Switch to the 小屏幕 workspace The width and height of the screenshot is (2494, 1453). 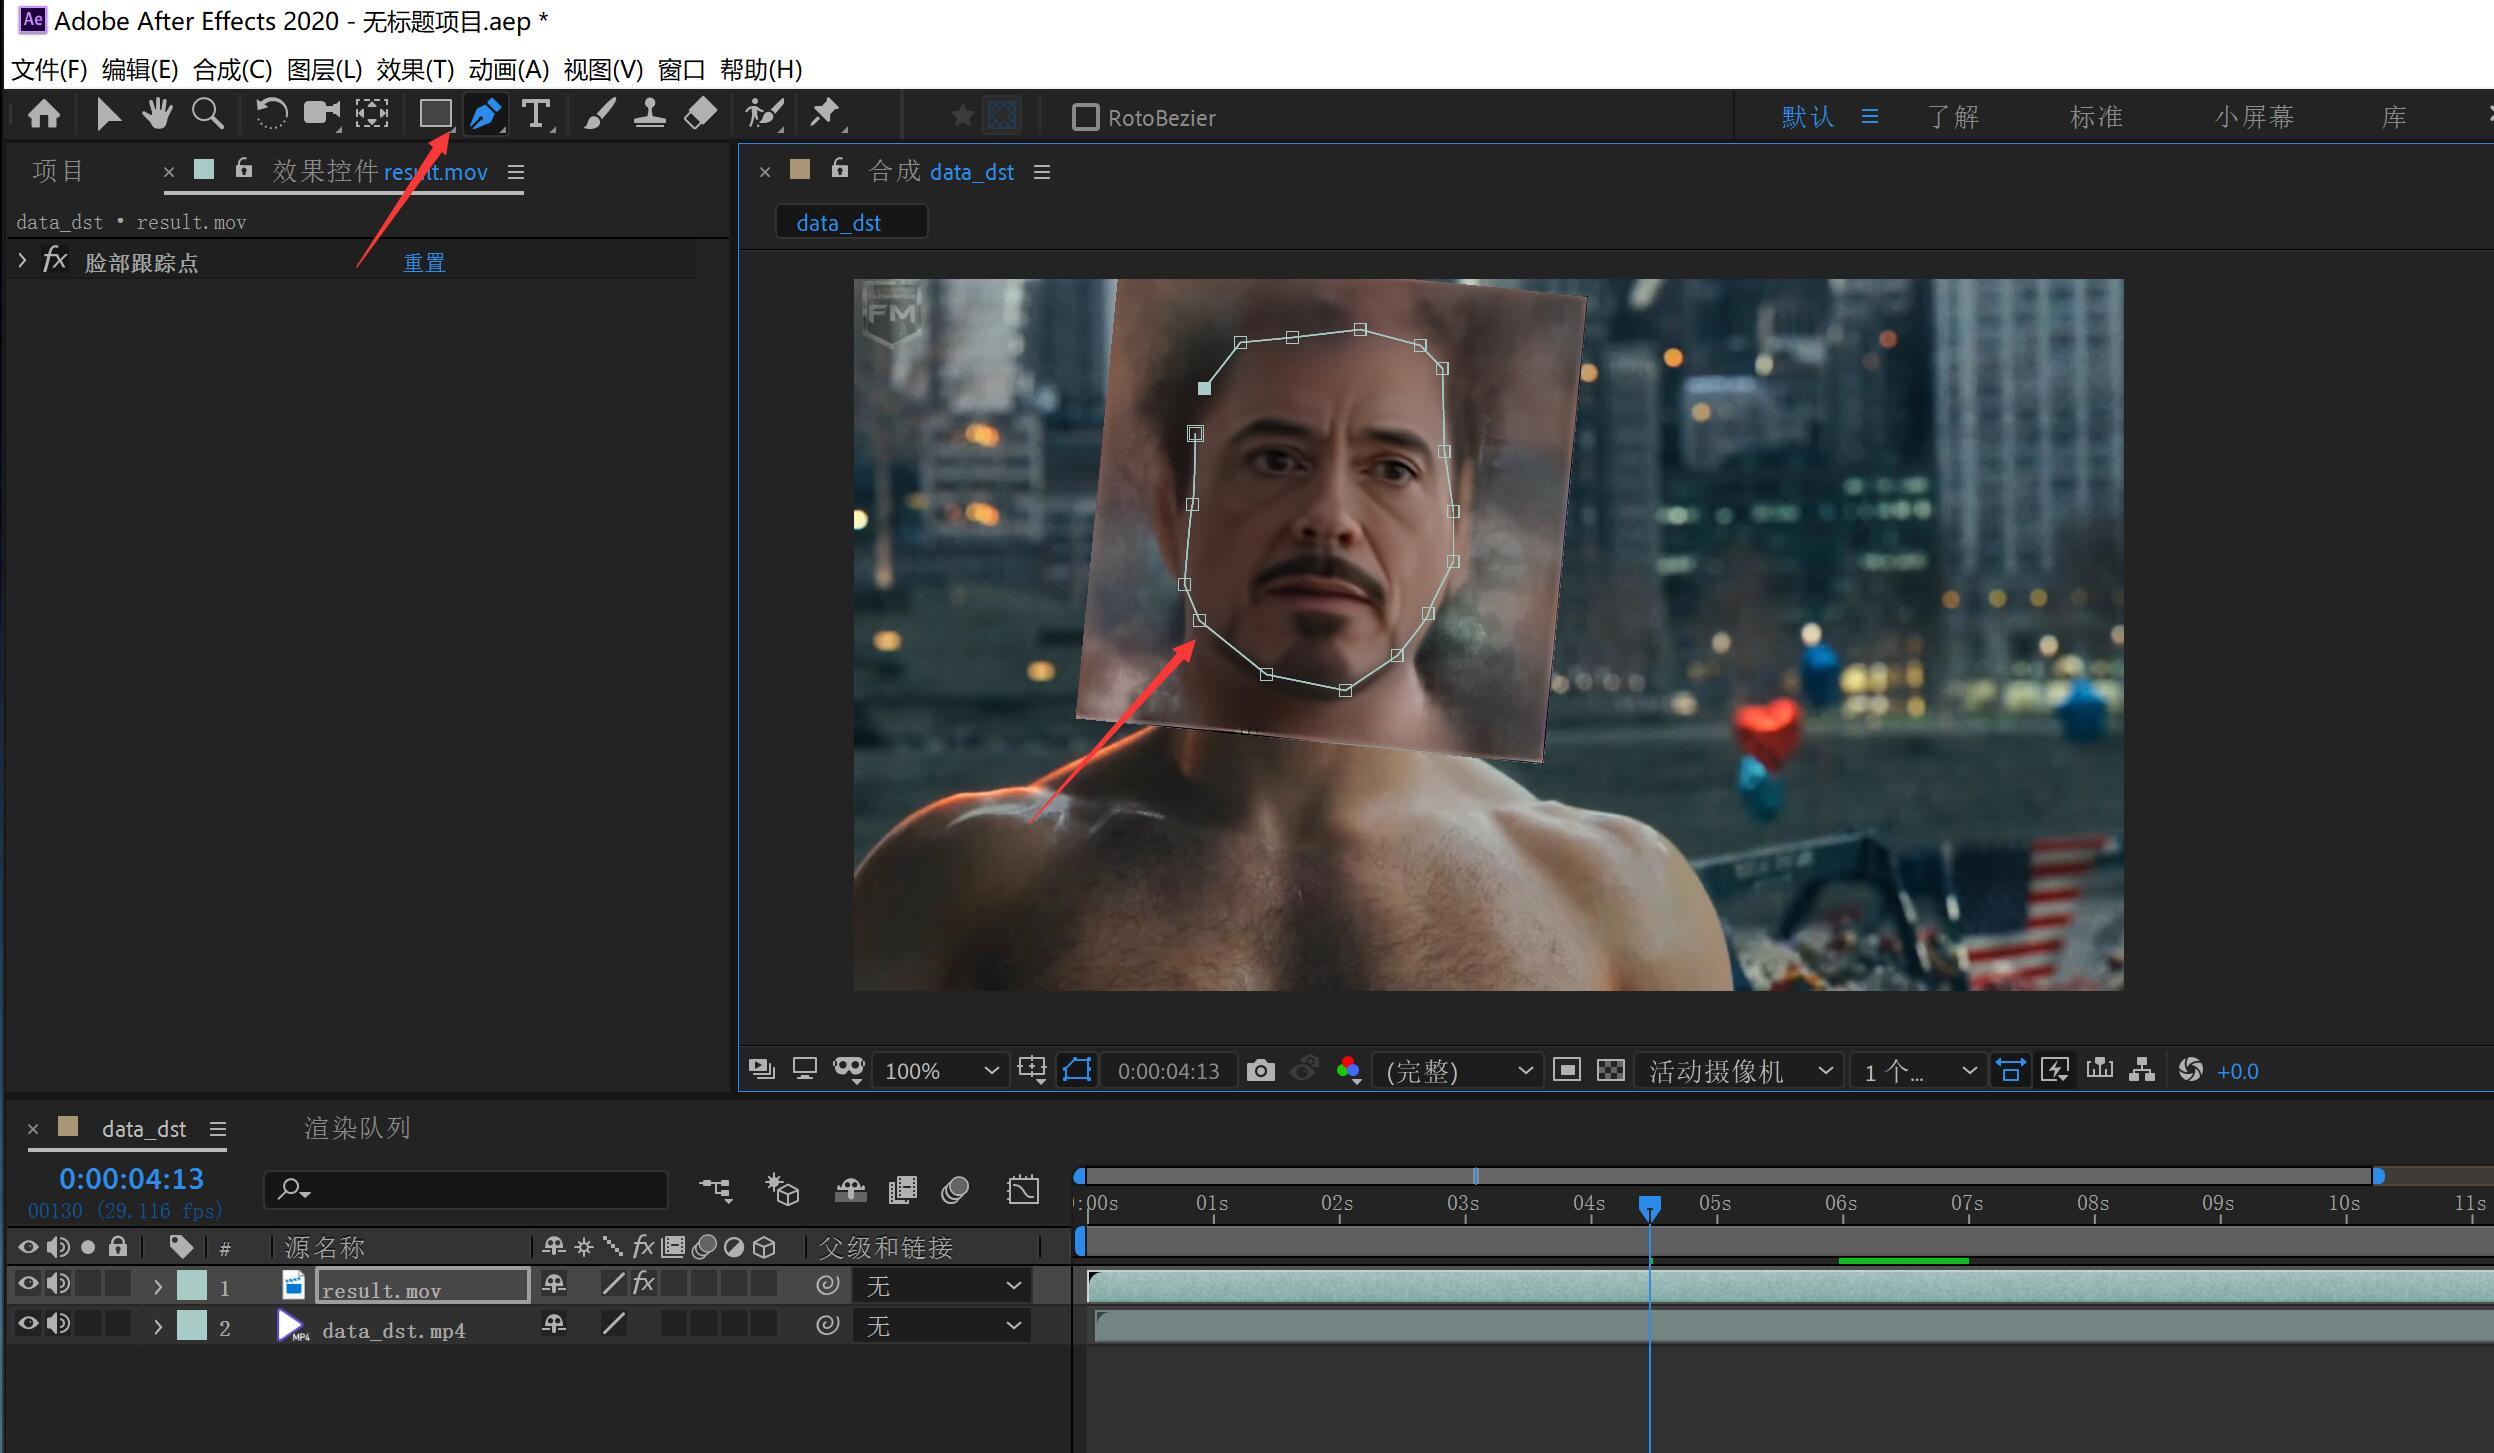click(2253, 117)
